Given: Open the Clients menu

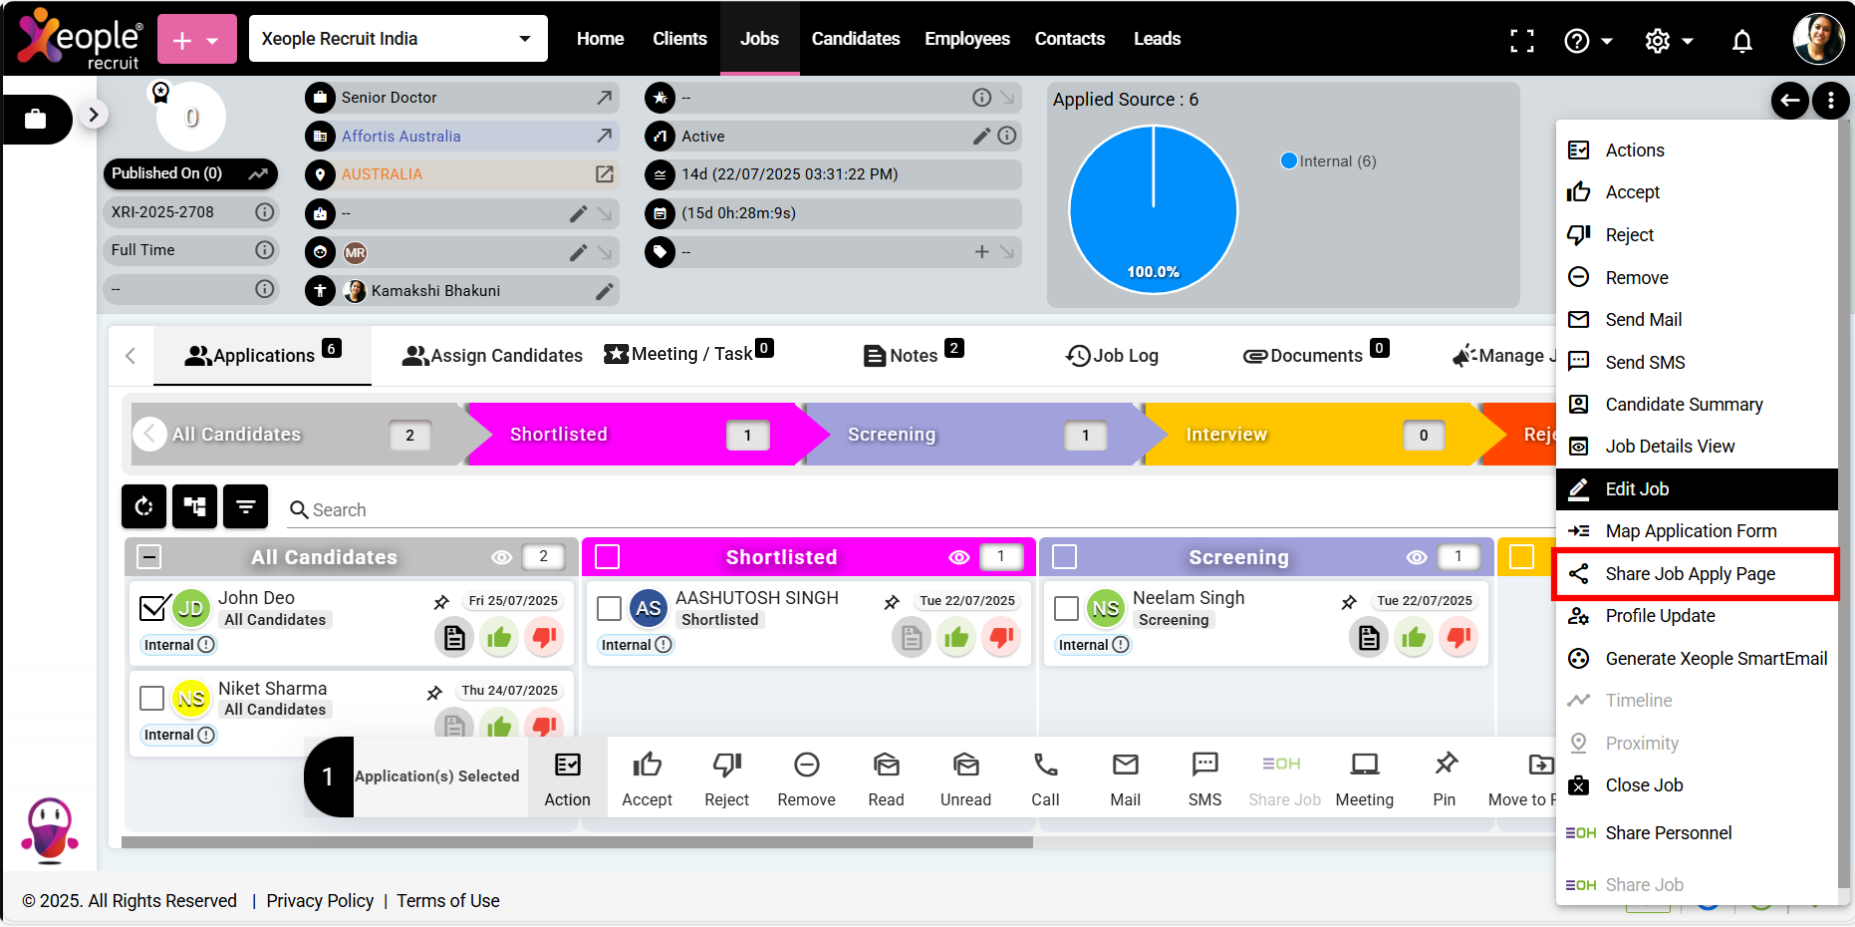Looking at the screenshot, I should (679, 39).
